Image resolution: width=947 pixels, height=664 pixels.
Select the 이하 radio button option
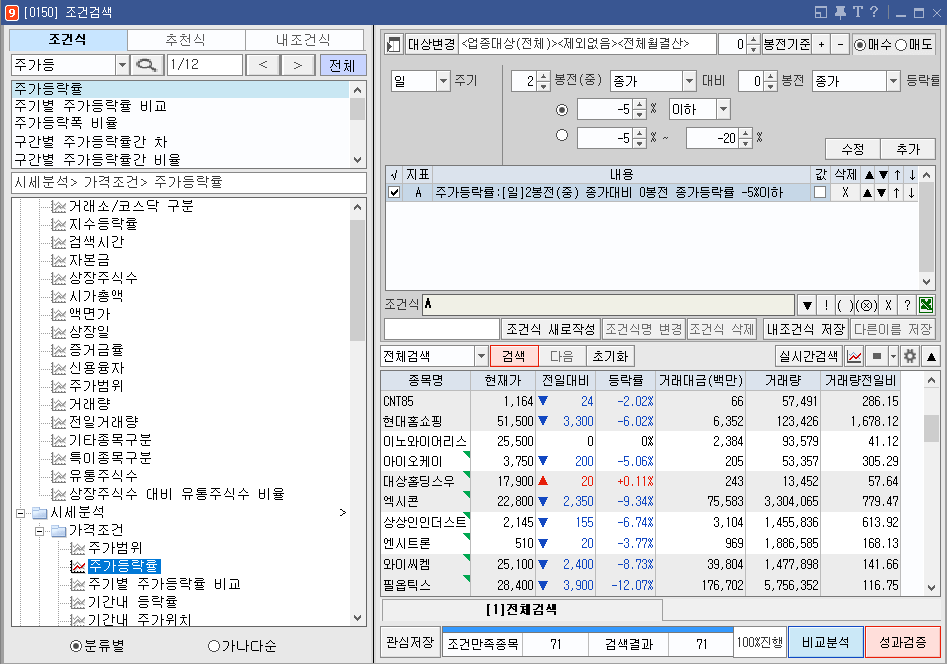click(561, 110)
